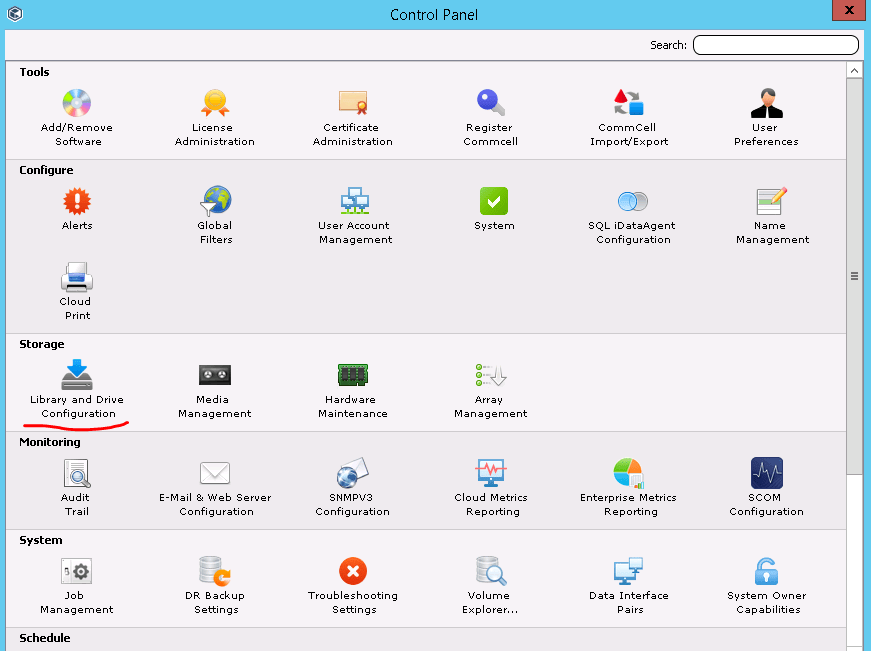Register Commcell
The image size is (871, 651).
click(490, 115)
